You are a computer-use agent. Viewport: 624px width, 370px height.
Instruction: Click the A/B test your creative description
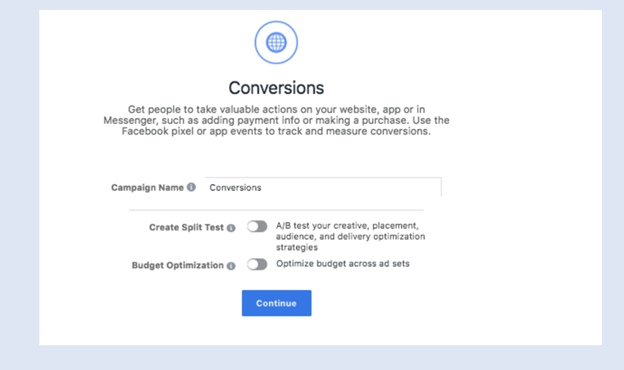coord(351,236)
